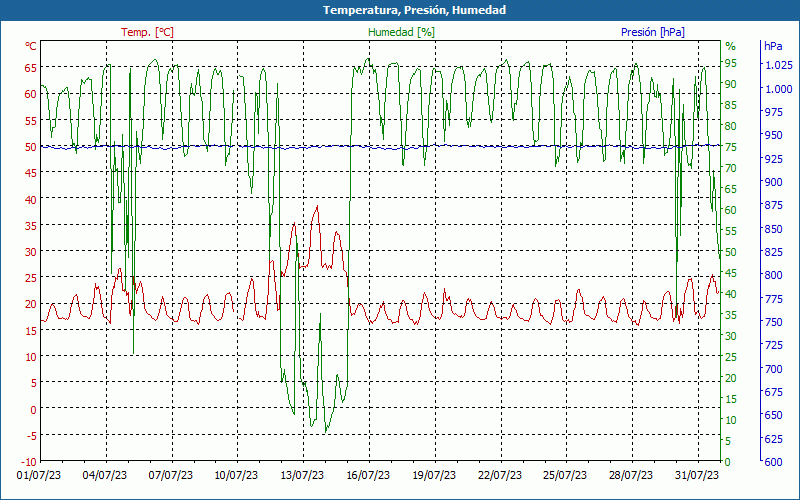The width and height of the screenshot is (800, 500).
Task: Click the chart title 'Temperatura, Presión, Humedad'
Action: point(414,10)
